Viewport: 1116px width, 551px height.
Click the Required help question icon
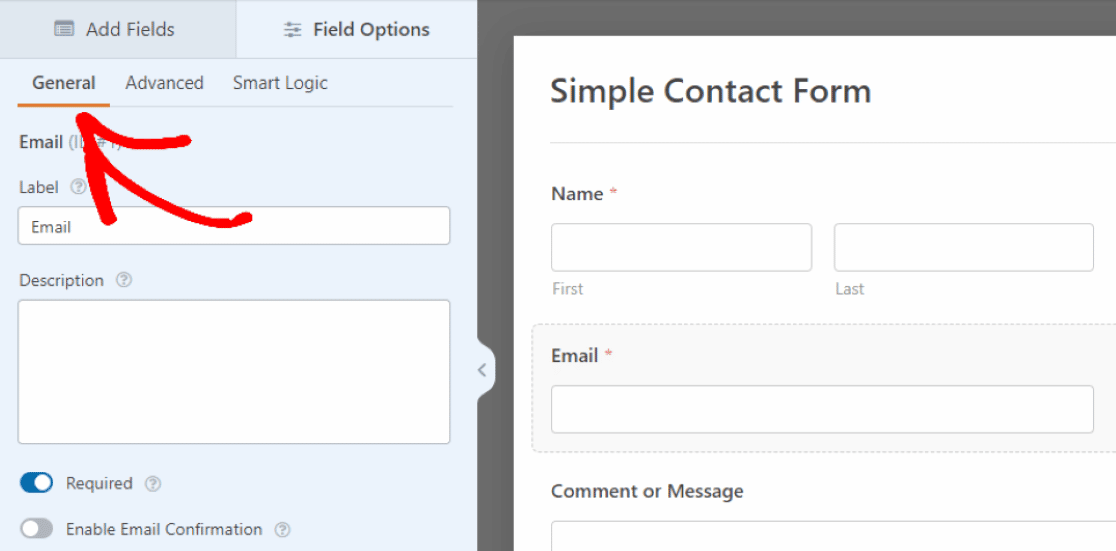click(x=153, y=484)
